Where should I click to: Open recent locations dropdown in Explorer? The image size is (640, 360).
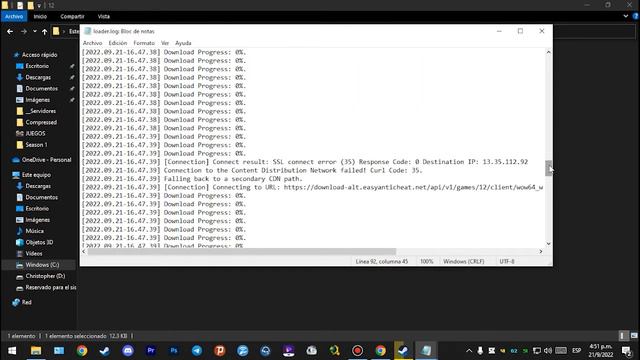(35, 31)
